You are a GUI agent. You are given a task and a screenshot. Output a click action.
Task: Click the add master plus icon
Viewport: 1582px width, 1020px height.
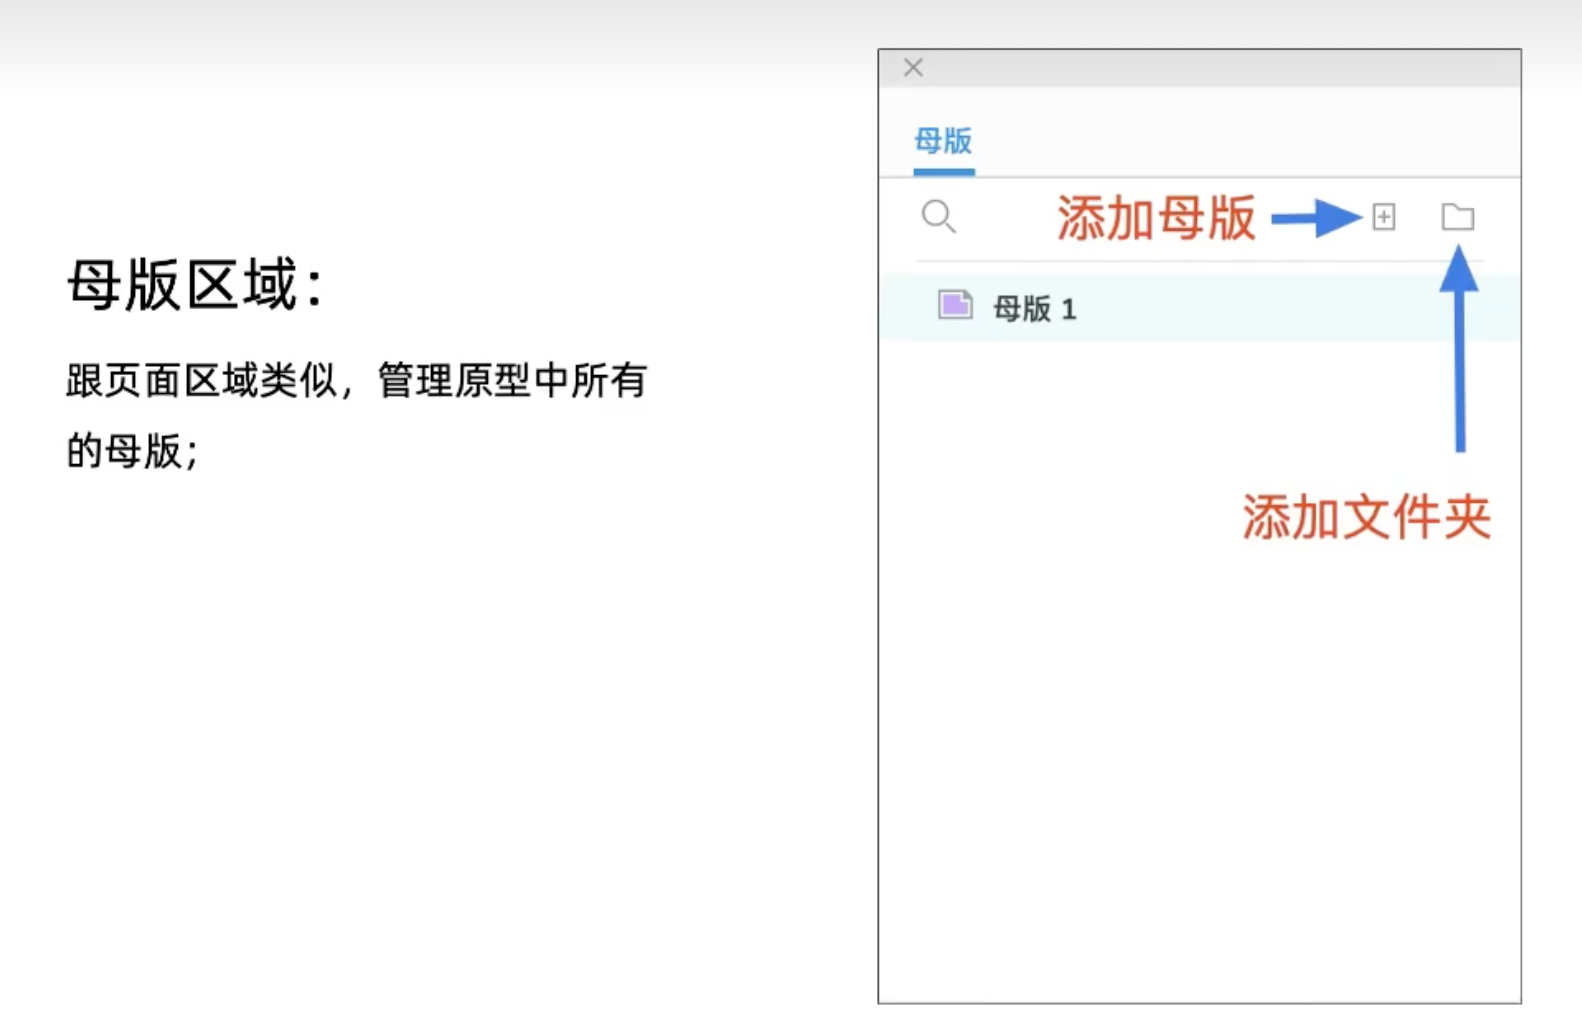(x=1384, y=217)
